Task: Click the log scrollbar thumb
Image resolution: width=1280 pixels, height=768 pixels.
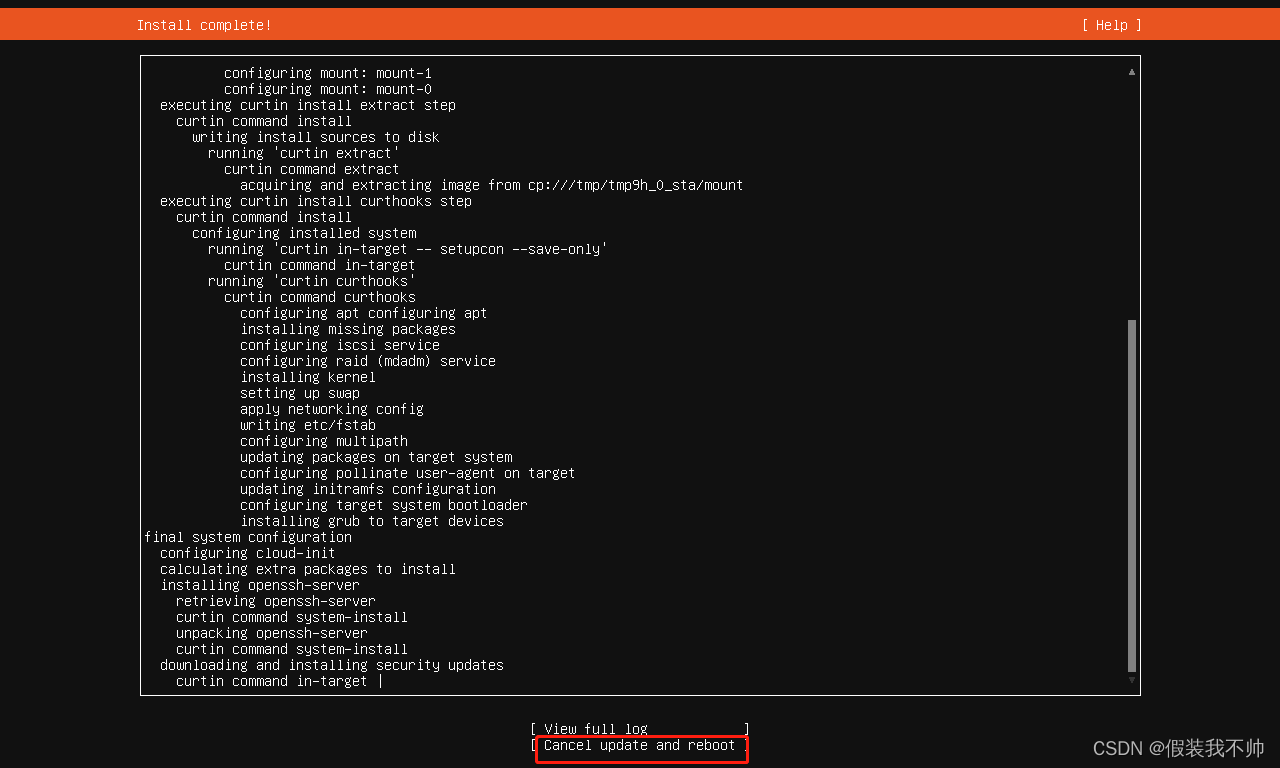Action: point(1132,496)
